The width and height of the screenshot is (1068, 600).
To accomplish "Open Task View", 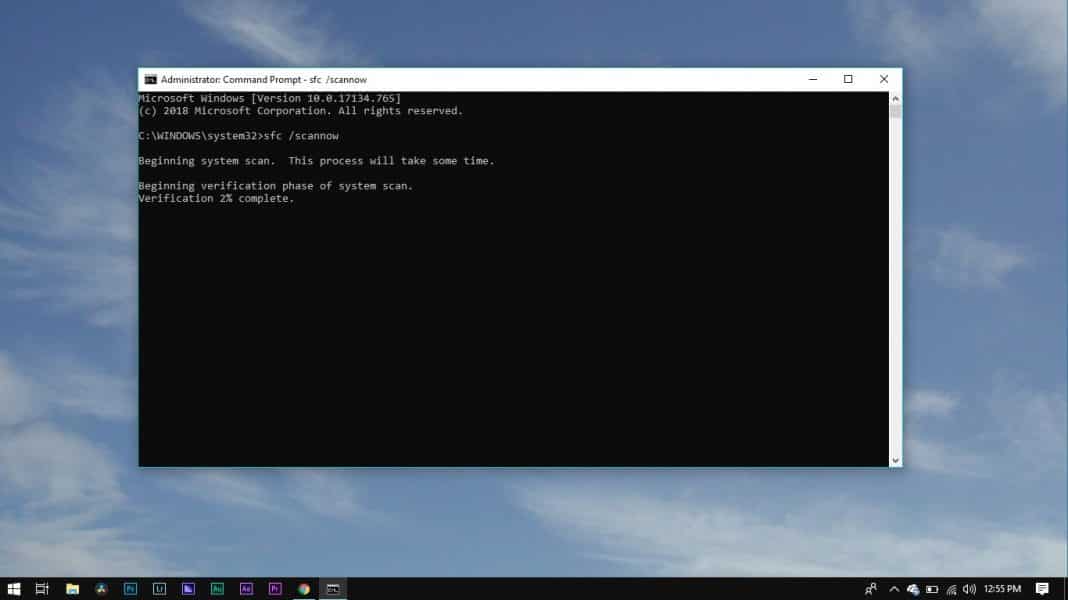I will 41,589.
